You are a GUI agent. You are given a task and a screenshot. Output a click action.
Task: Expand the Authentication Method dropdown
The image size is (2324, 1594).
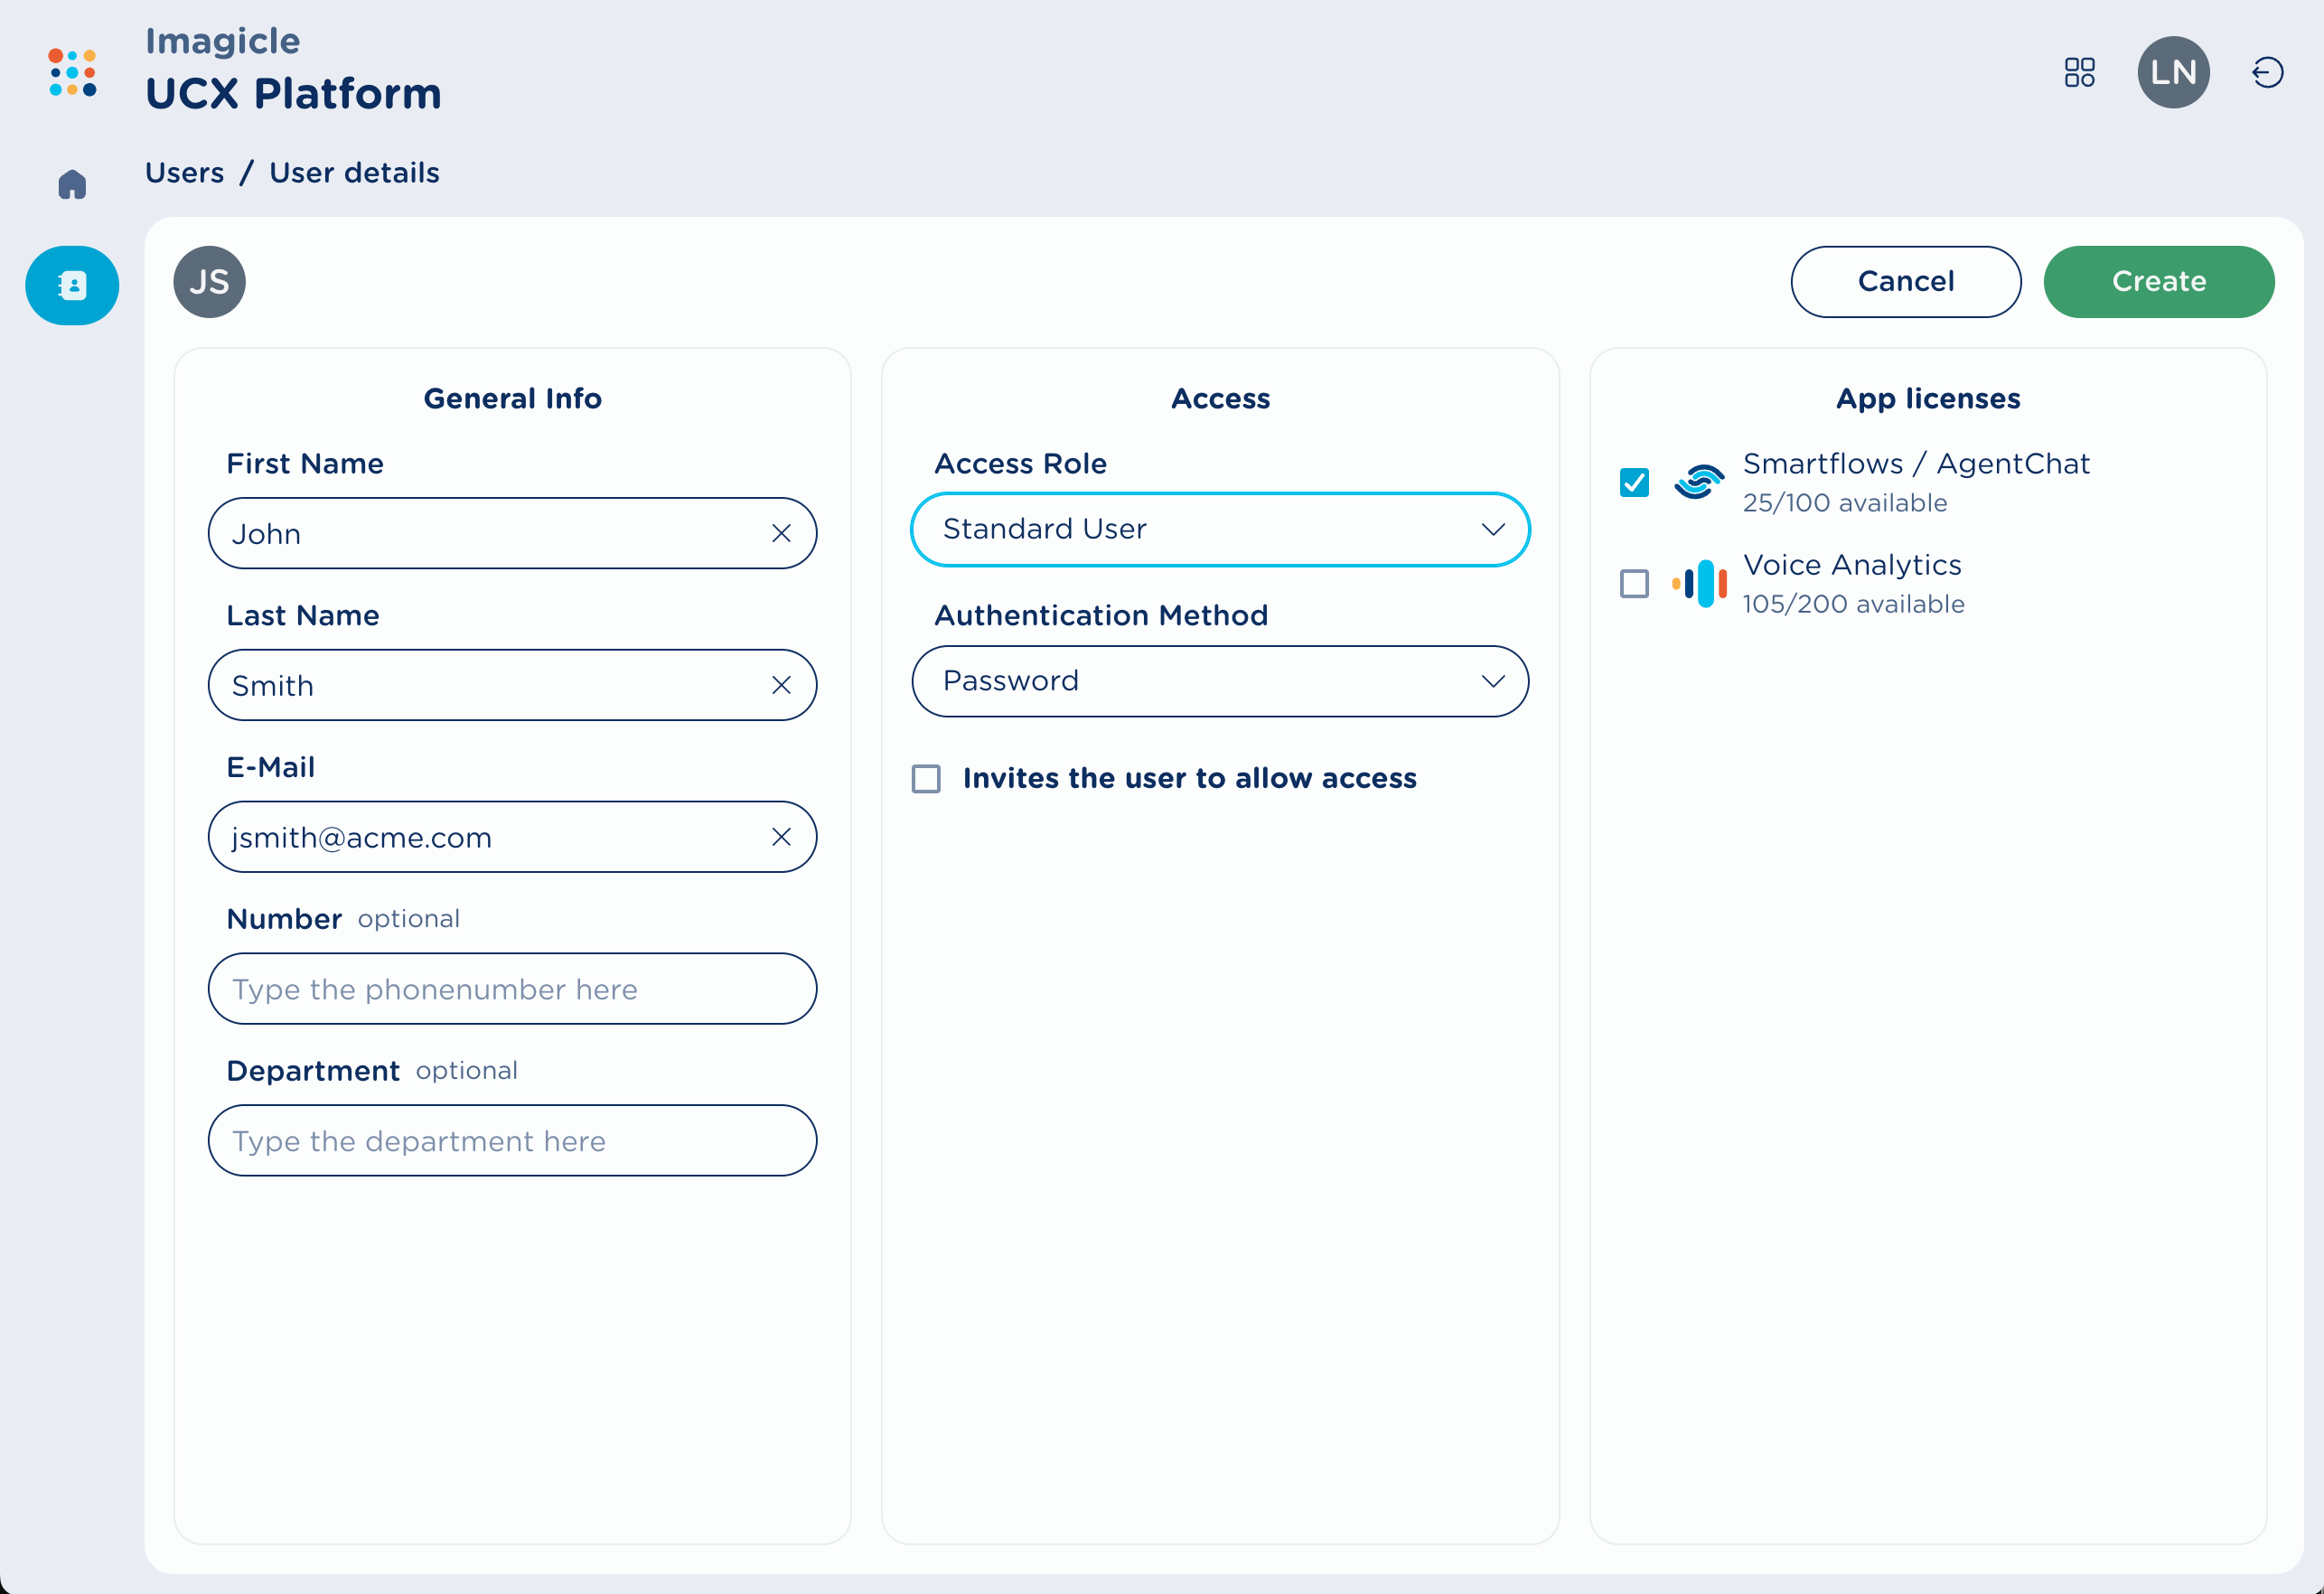(1219, 681)
